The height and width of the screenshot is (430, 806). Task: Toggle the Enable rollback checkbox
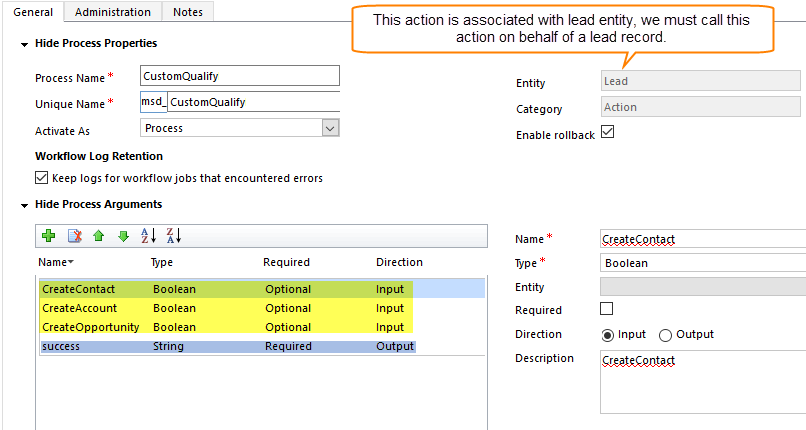pos(607,133)
